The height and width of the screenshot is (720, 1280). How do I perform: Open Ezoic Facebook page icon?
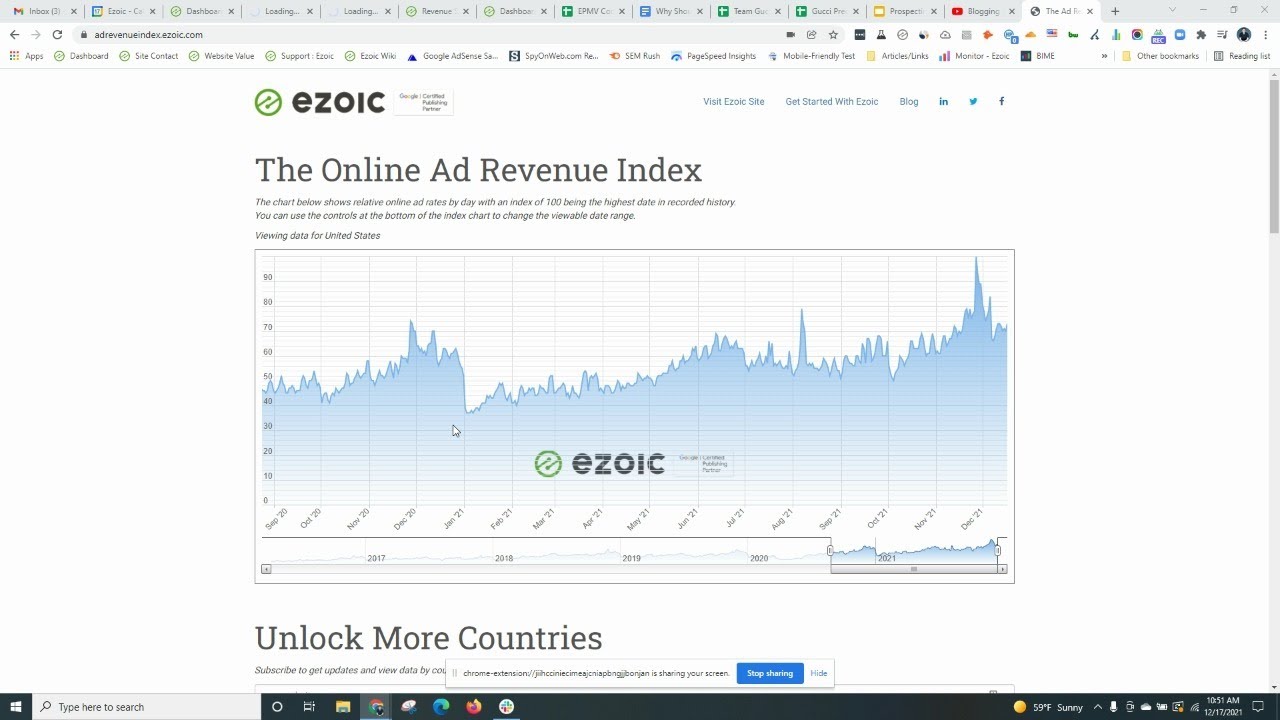1001,101
